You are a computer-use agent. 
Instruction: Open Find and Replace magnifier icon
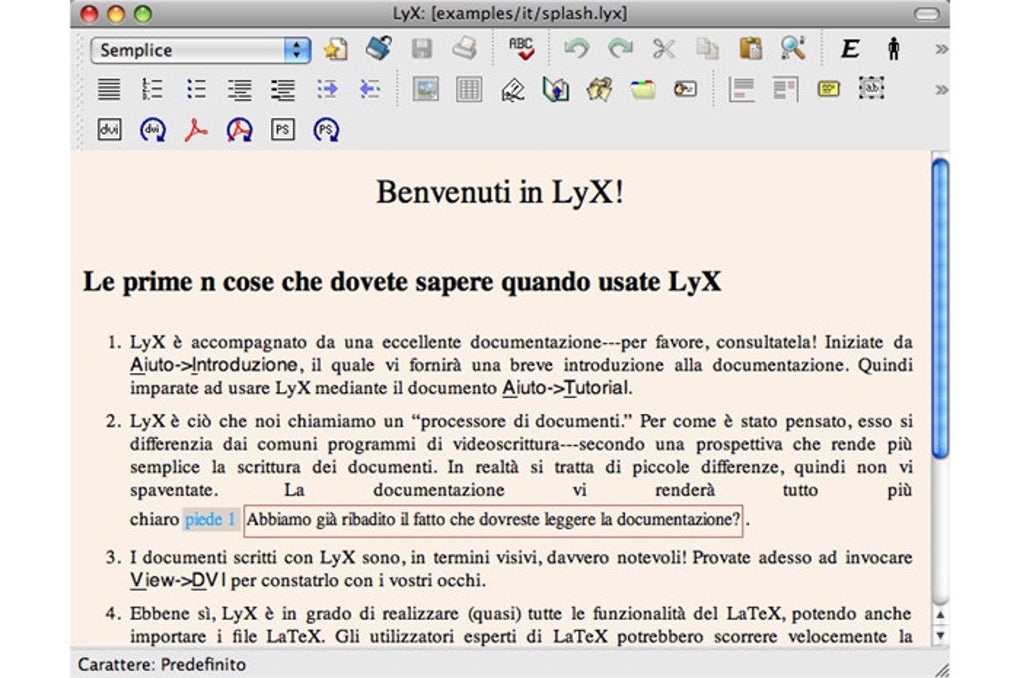pos(793,48)
